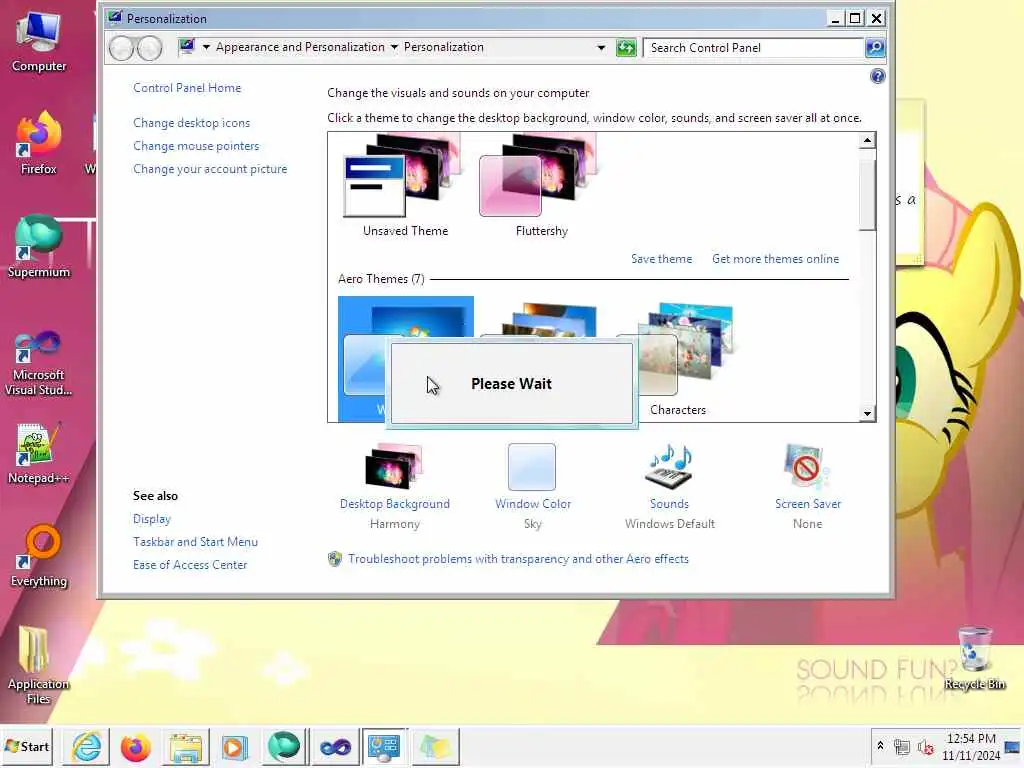Screen dimensions: 1024x768
Task: Select the Fluttershy theme
Action: pyautogui.click(x=541, y=186)
